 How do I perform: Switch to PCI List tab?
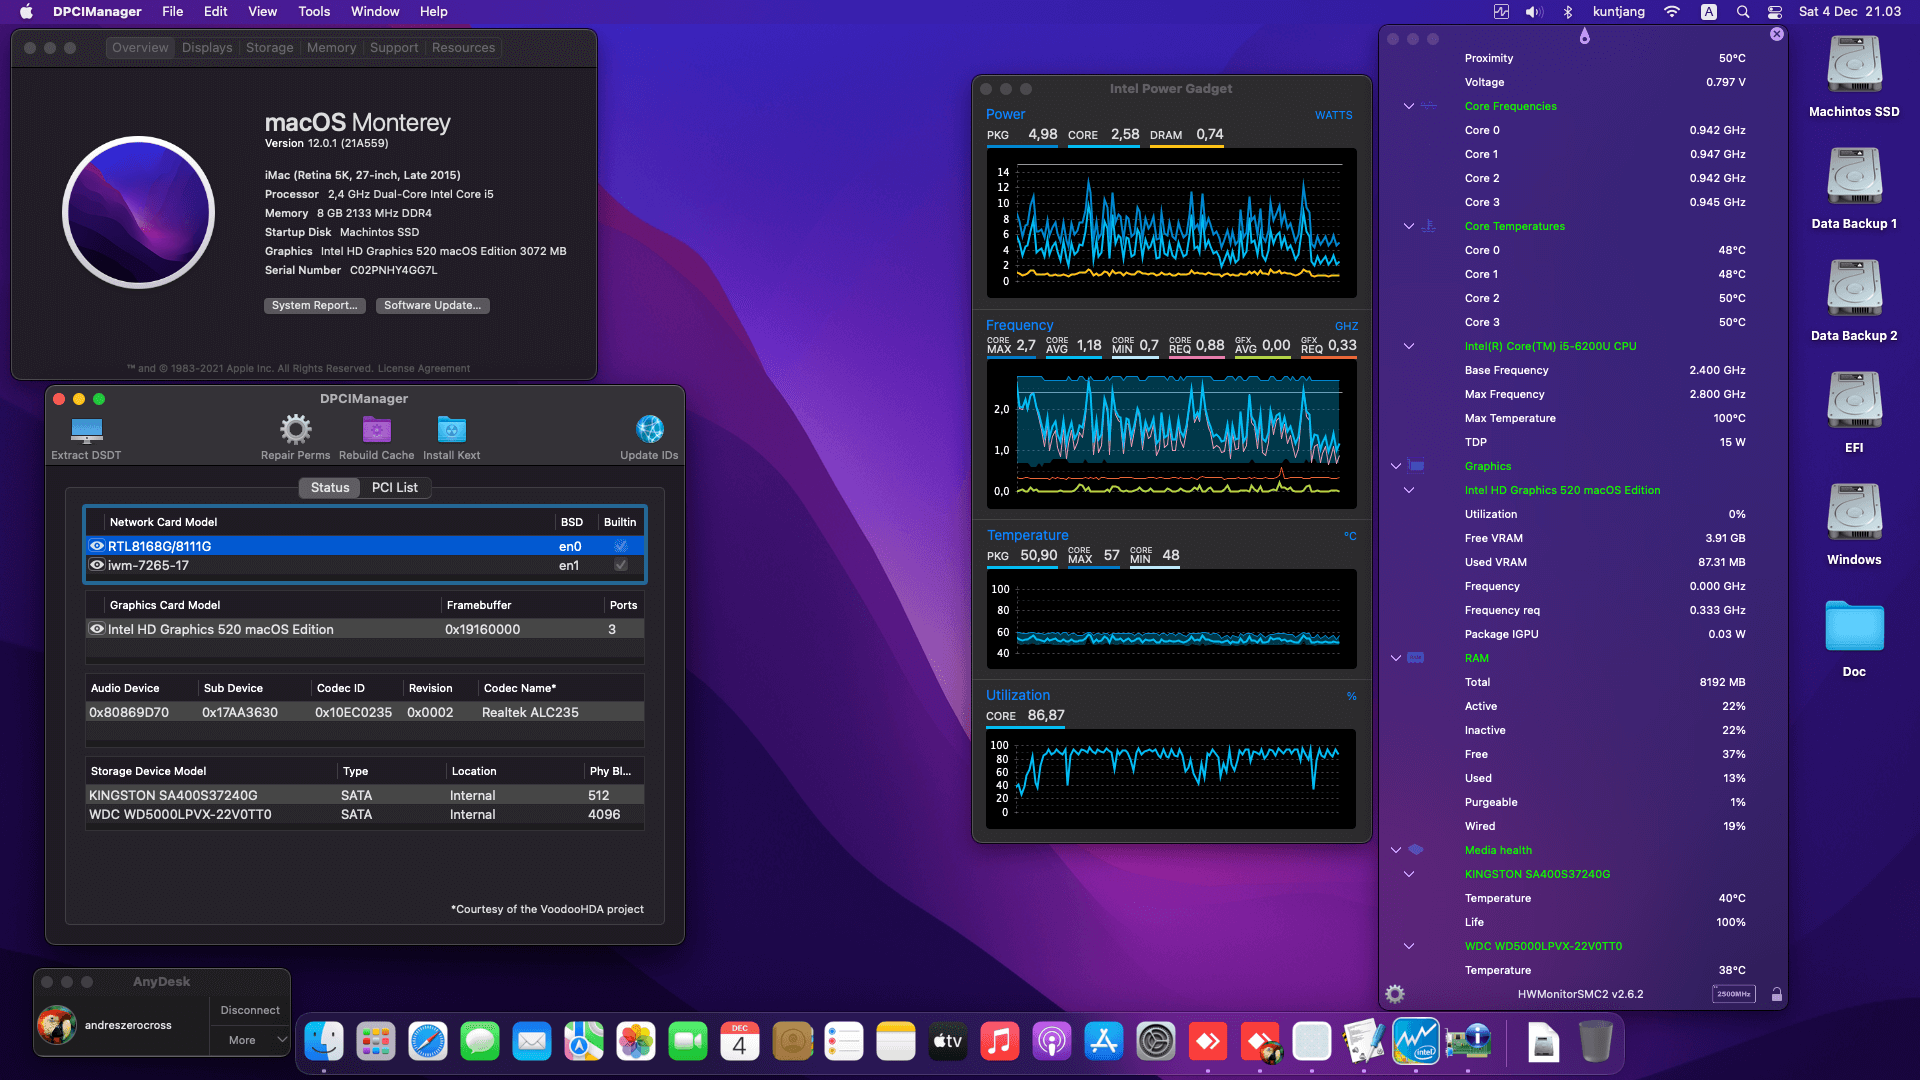[395, 488]
